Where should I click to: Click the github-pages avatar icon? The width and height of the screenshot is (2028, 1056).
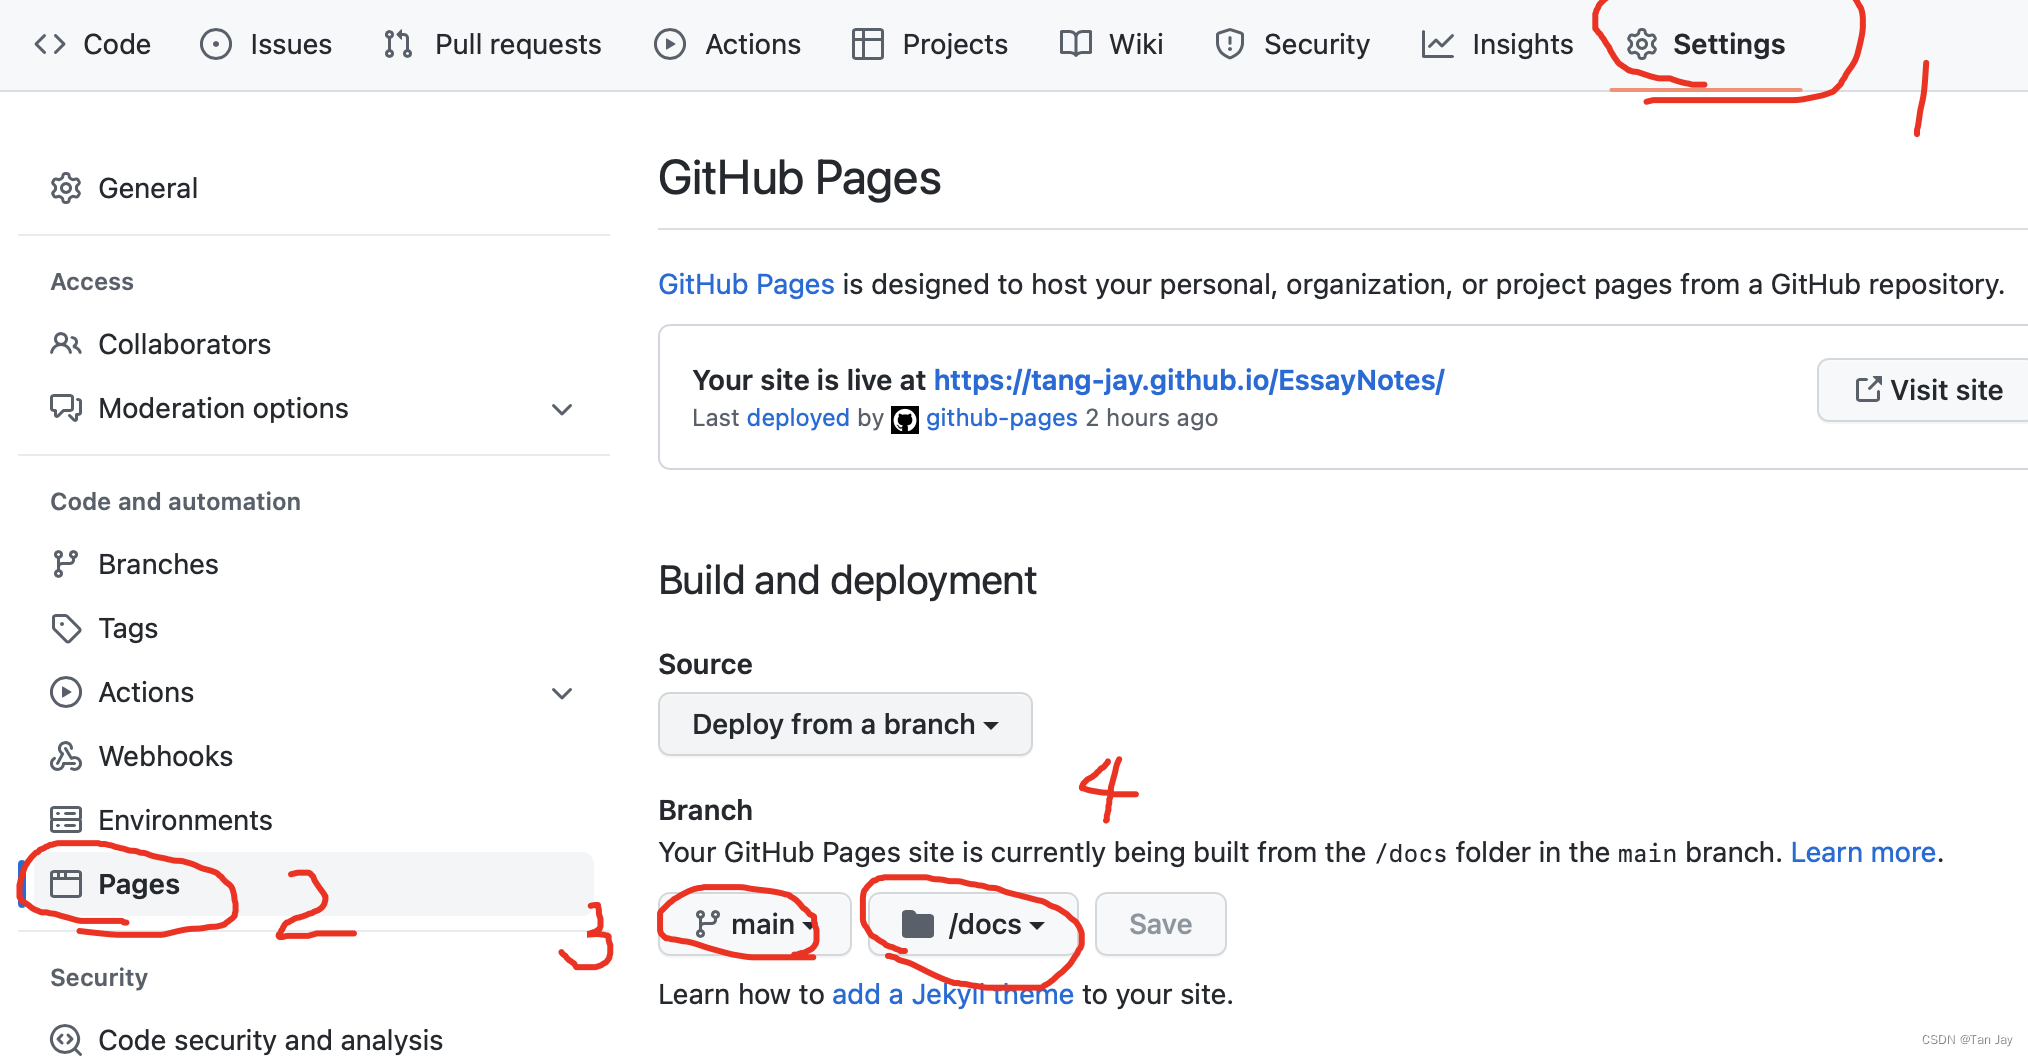click(x=905, y=419)
